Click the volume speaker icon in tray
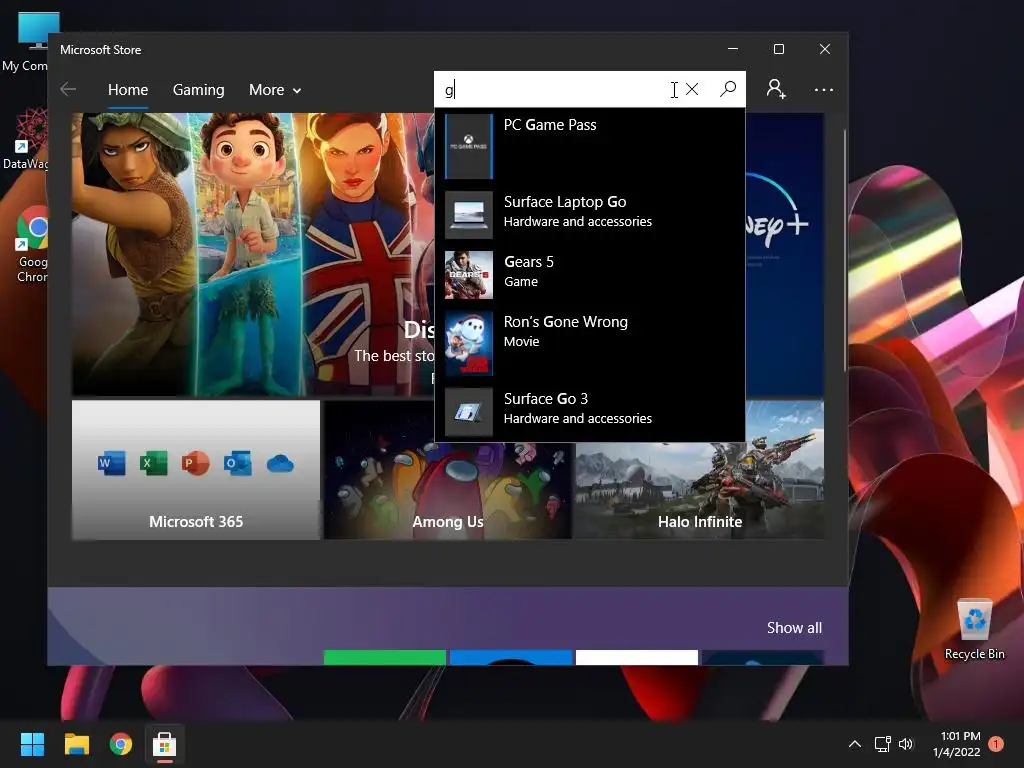The image size is (1024, 768). 906,744
